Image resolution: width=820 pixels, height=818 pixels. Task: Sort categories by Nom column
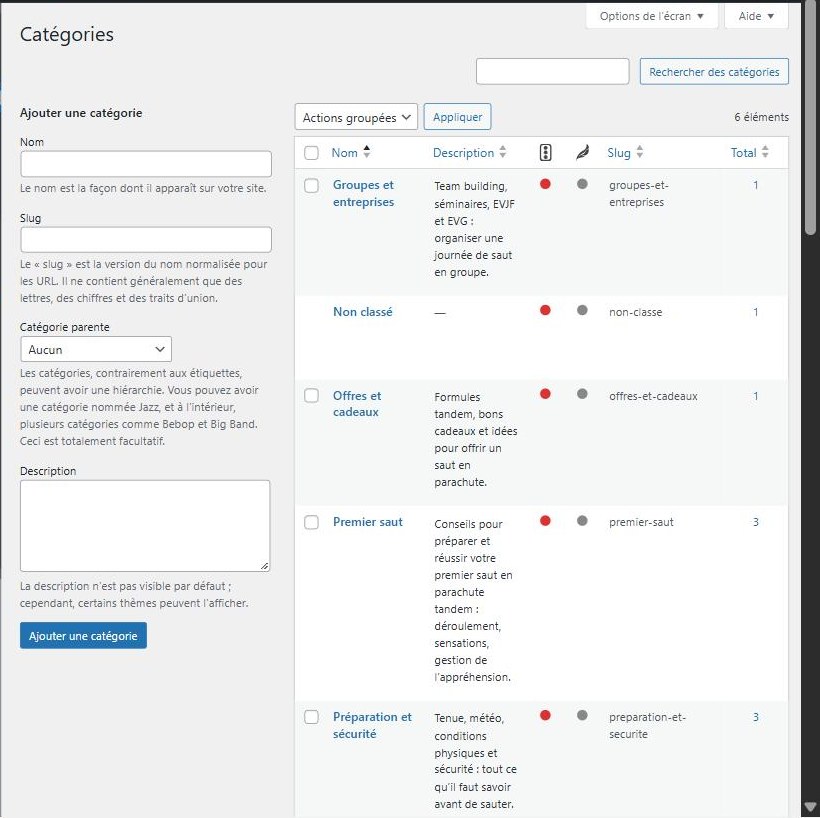coord(344,153)
